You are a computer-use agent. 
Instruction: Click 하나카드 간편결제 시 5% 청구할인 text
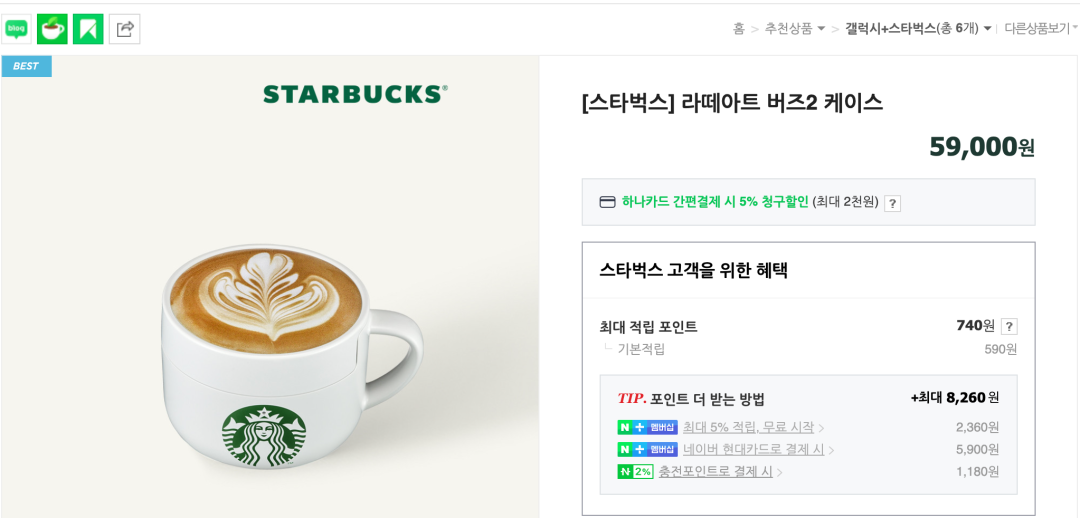714,203
